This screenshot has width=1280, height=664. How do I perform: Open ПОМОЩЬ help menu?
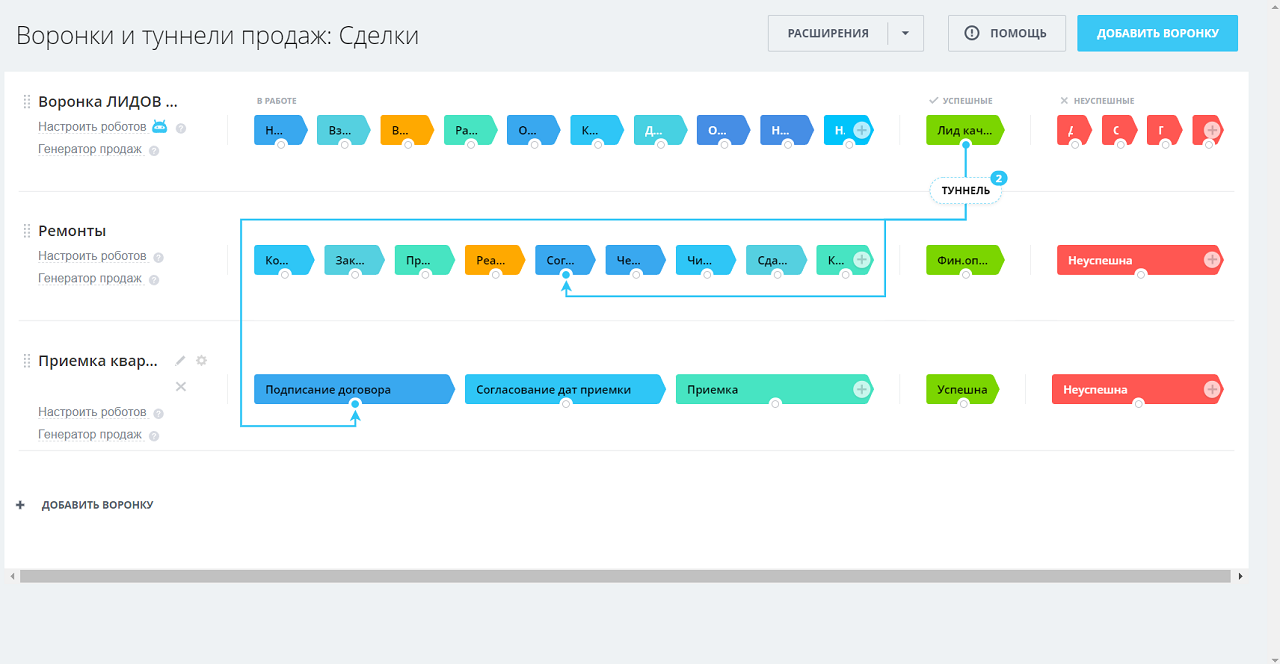click(x=1007, y=33)
